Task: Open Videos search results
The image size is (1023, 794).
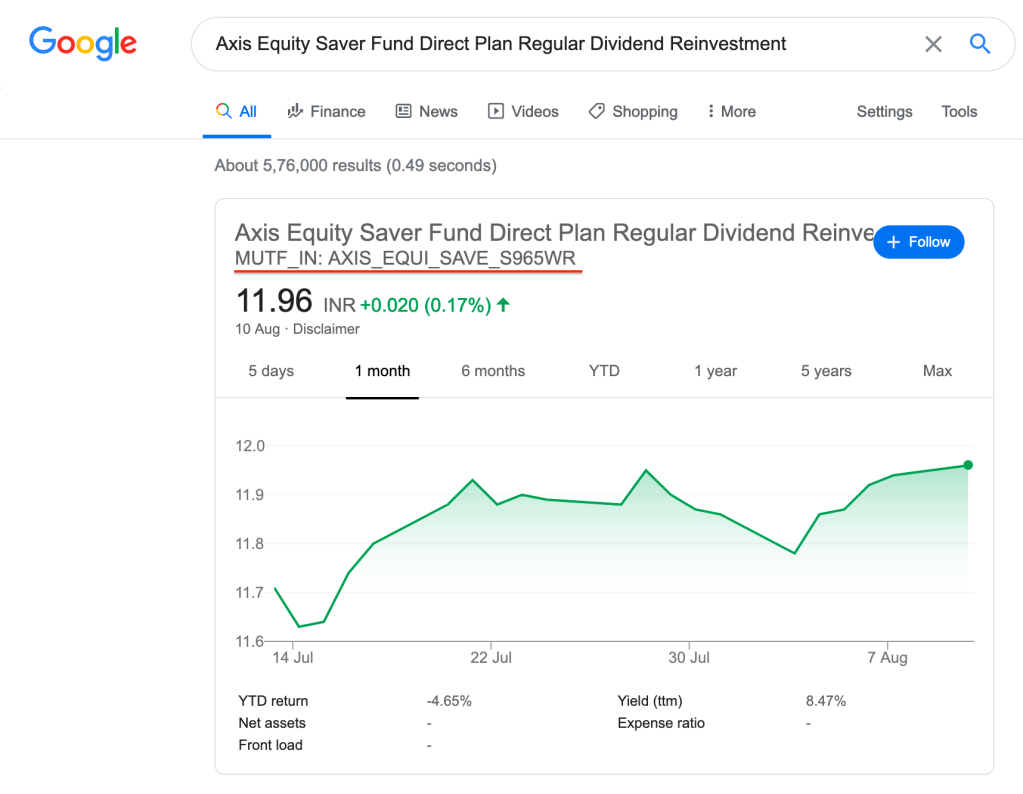Action: pos(523,112)
